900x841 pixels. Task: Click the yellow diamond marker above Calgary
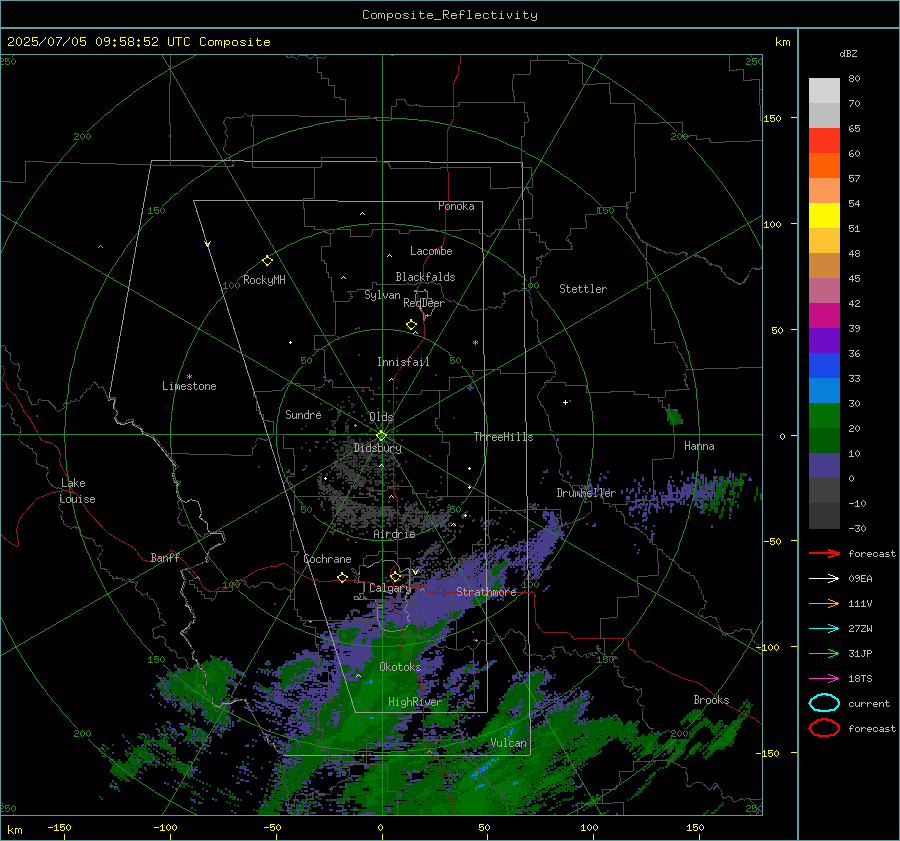[395, 576]
